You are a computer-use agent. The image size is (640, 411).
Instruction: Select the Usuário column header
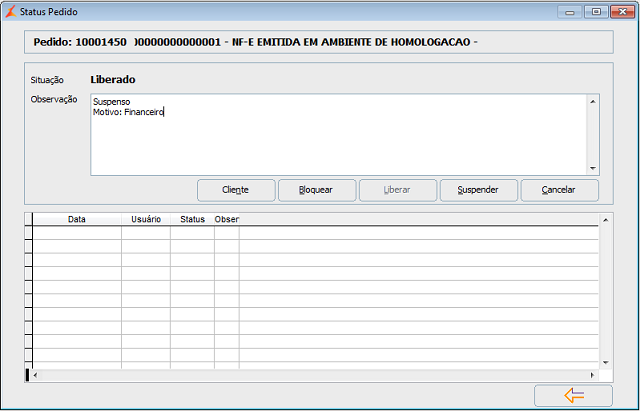[146, 219]
